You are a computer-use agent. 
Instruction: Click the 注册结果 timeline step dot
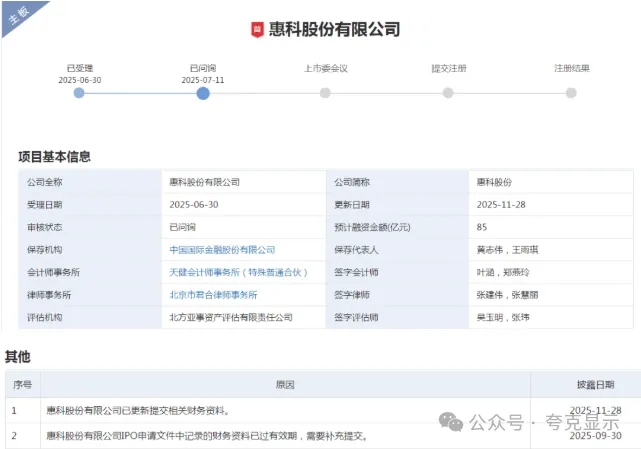tap(571, 93)
